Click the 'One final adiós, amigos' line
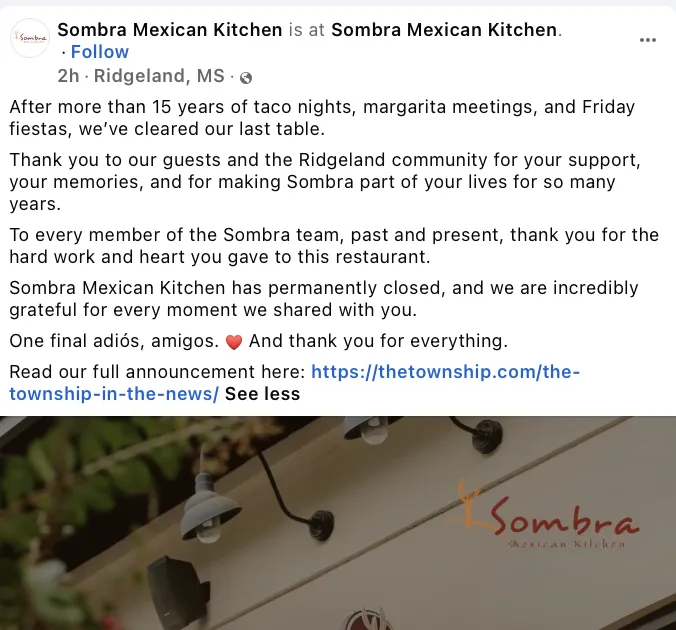Viewport: 676px width, 630px height. [x=259, y=341]
